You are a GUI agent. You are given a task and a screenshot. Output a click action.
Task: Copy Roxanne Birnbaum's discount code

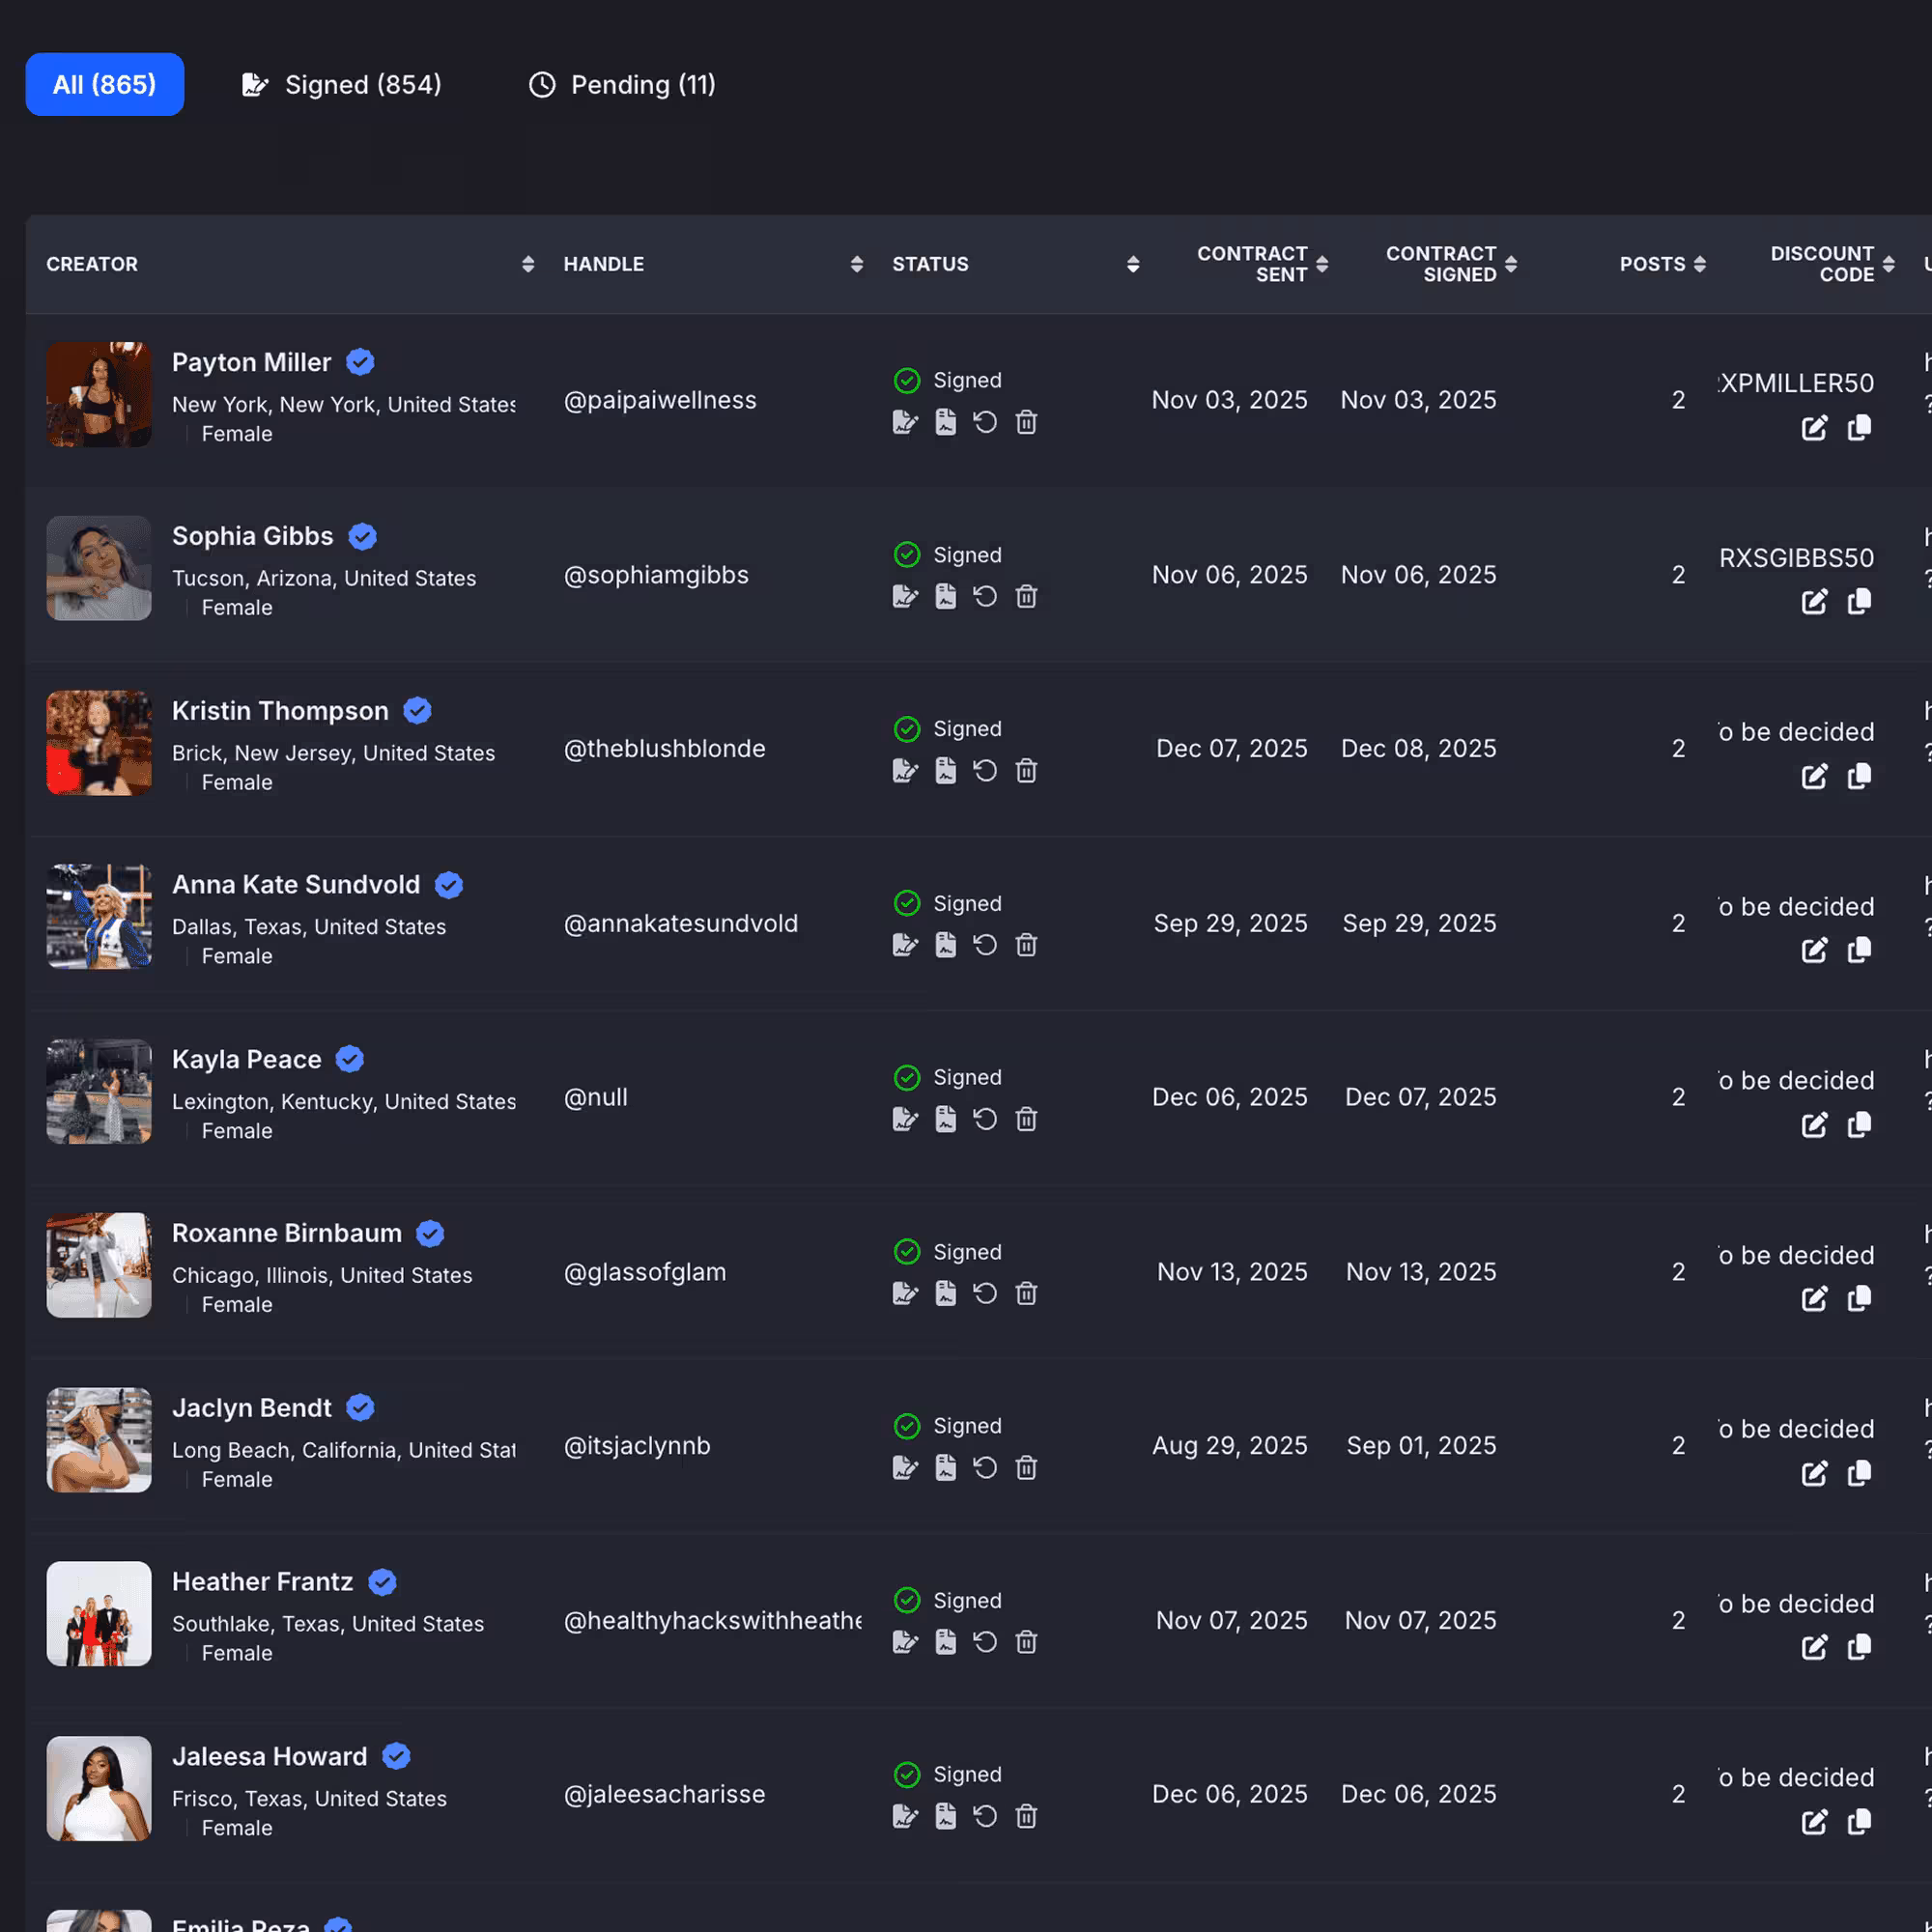point(1859,1299)
